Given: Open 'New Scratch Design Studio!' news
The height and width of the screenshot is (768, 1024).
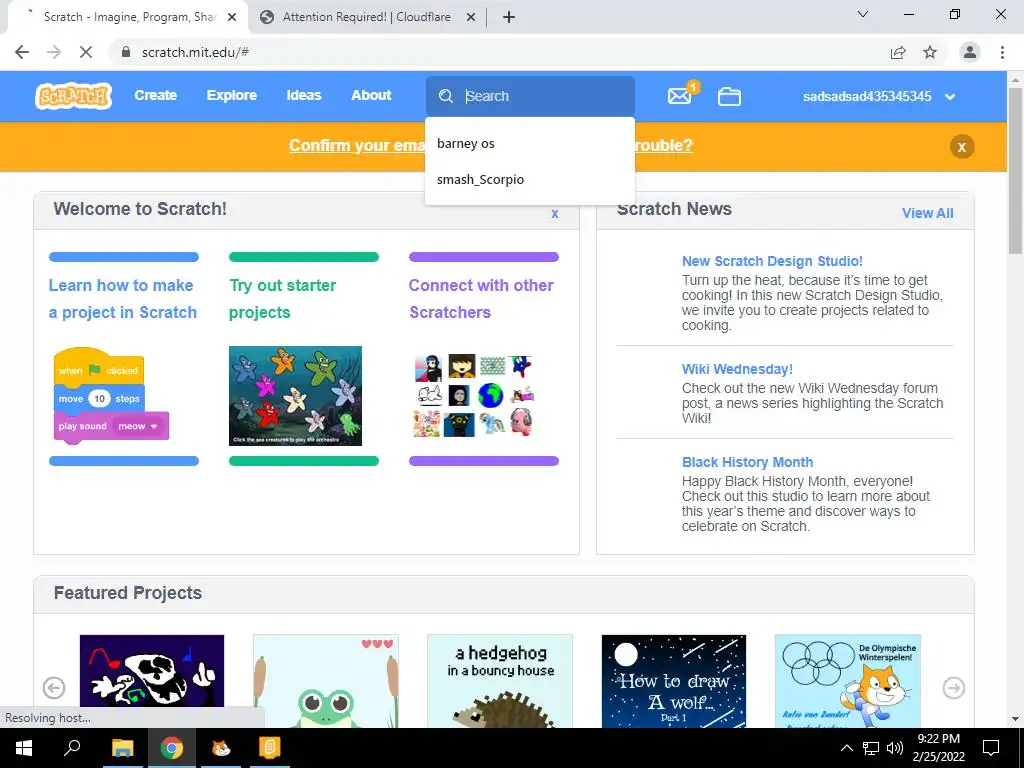Looking at the screenshot, I should (x=772, y=261).
